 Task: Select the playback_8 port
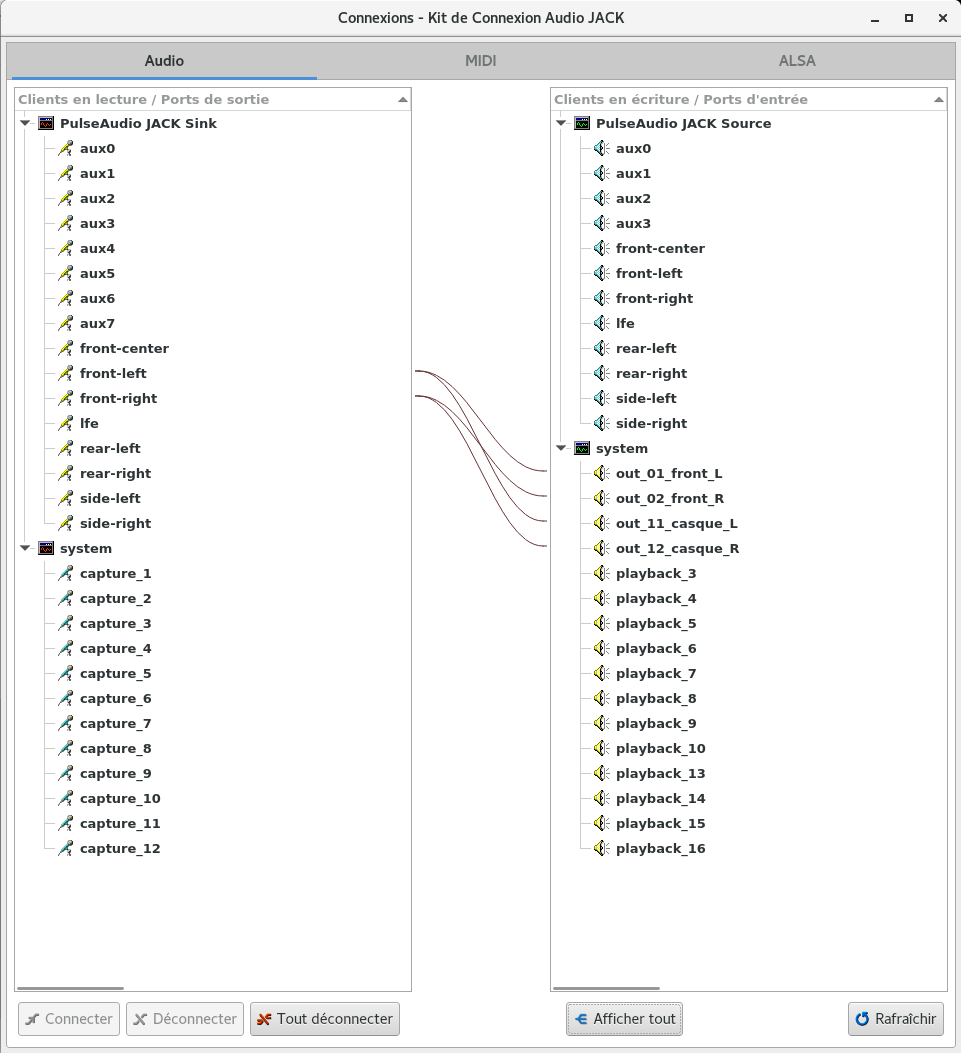[656, 698]
